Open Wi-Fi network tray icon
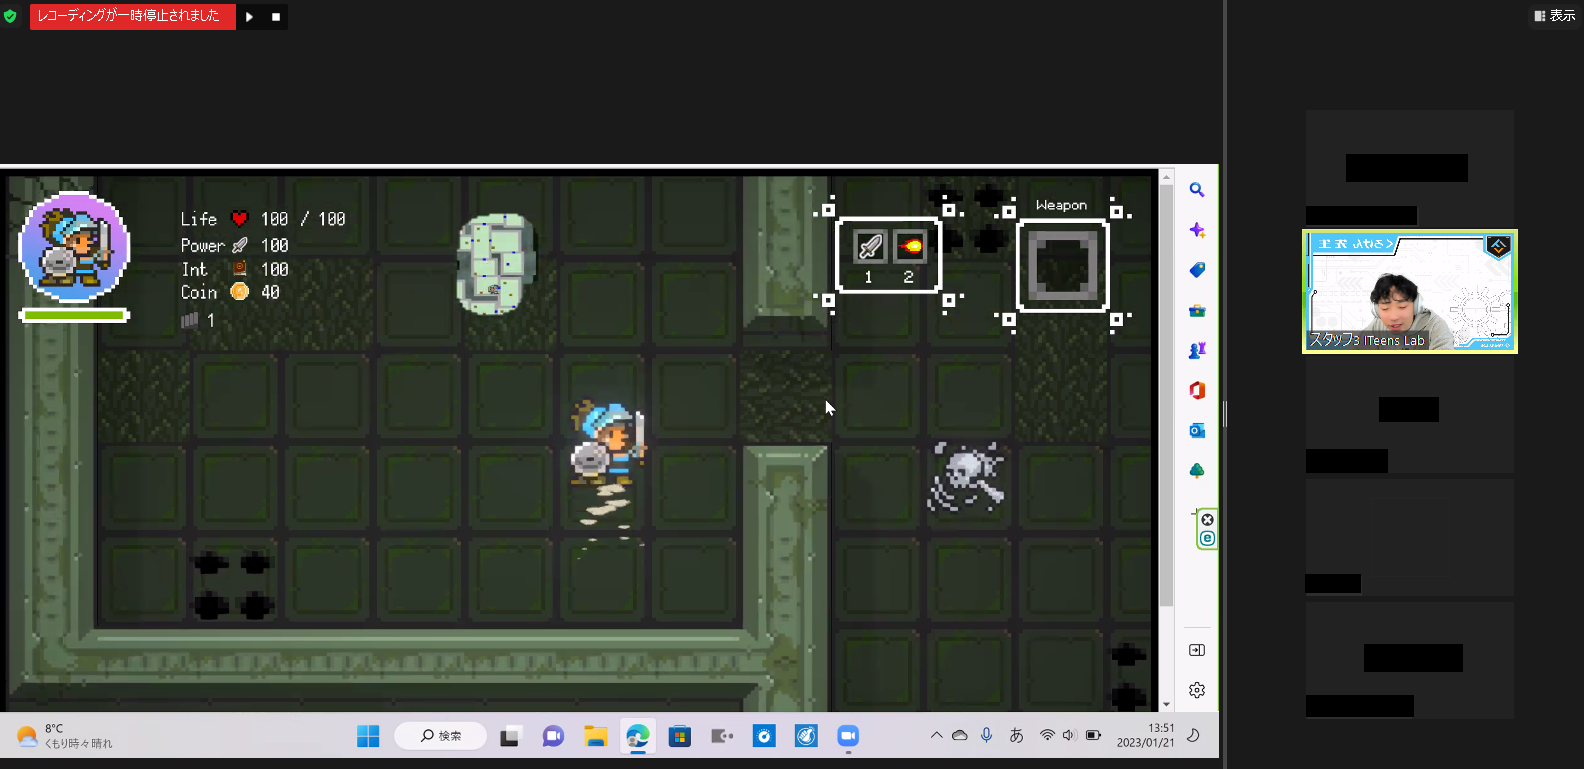1584x769 pixels. pos(1047,736)
